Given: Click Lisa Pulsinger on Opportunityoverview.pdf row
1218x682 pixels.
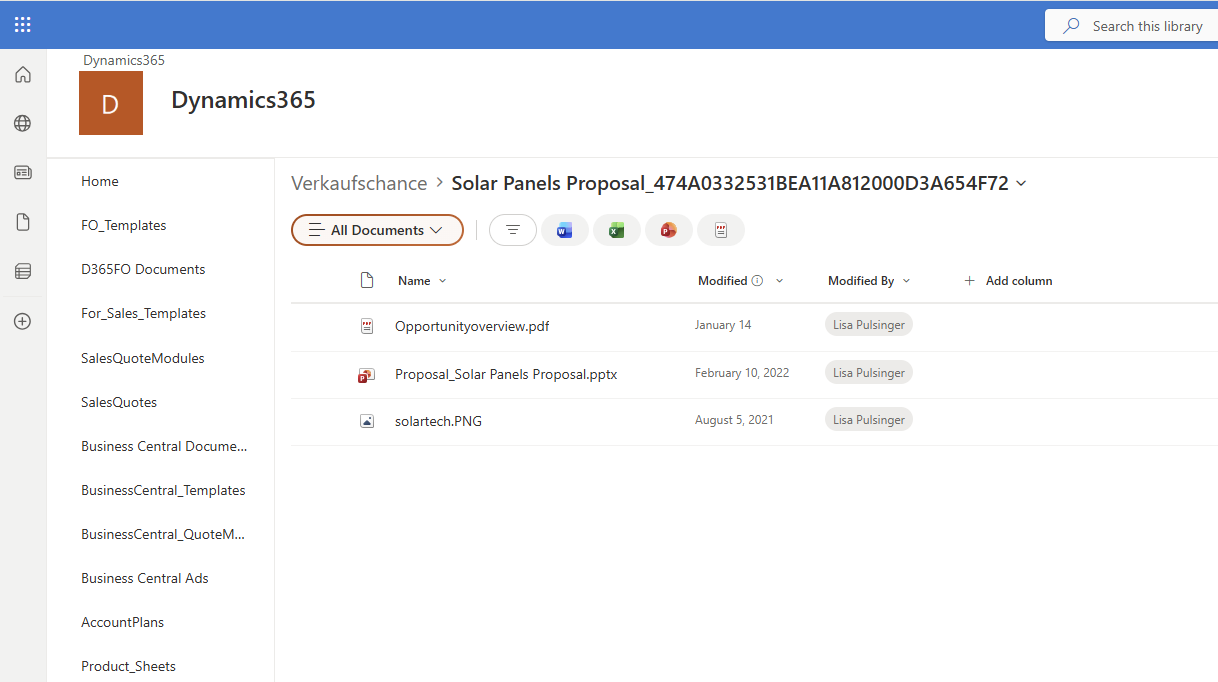Looking at the screenshot, I should click(x=869, y=325).
